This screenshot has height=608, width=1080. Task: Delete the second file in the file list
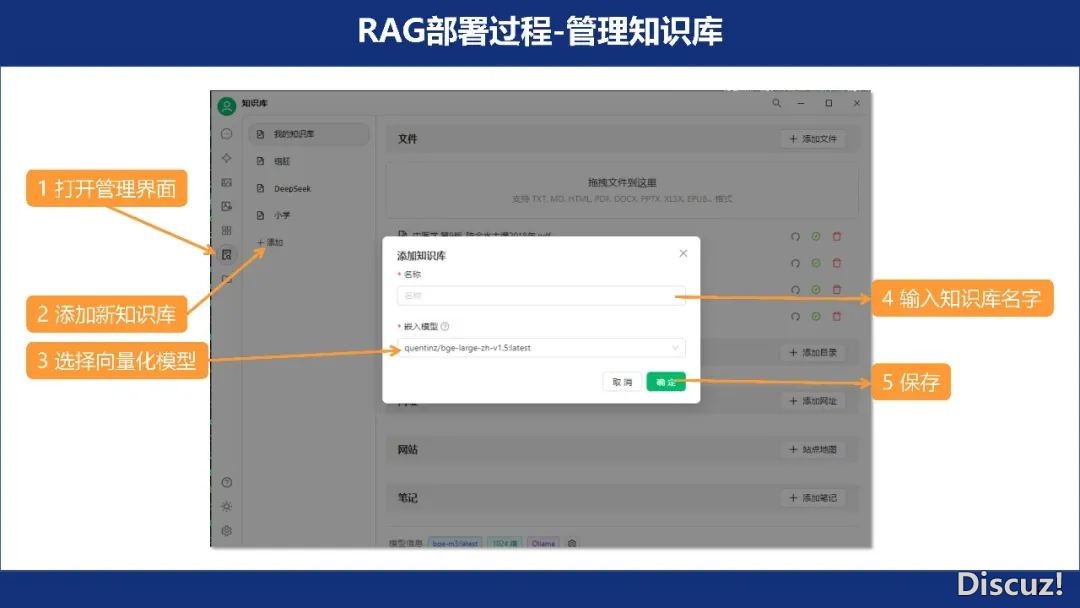tap(837, 263)
